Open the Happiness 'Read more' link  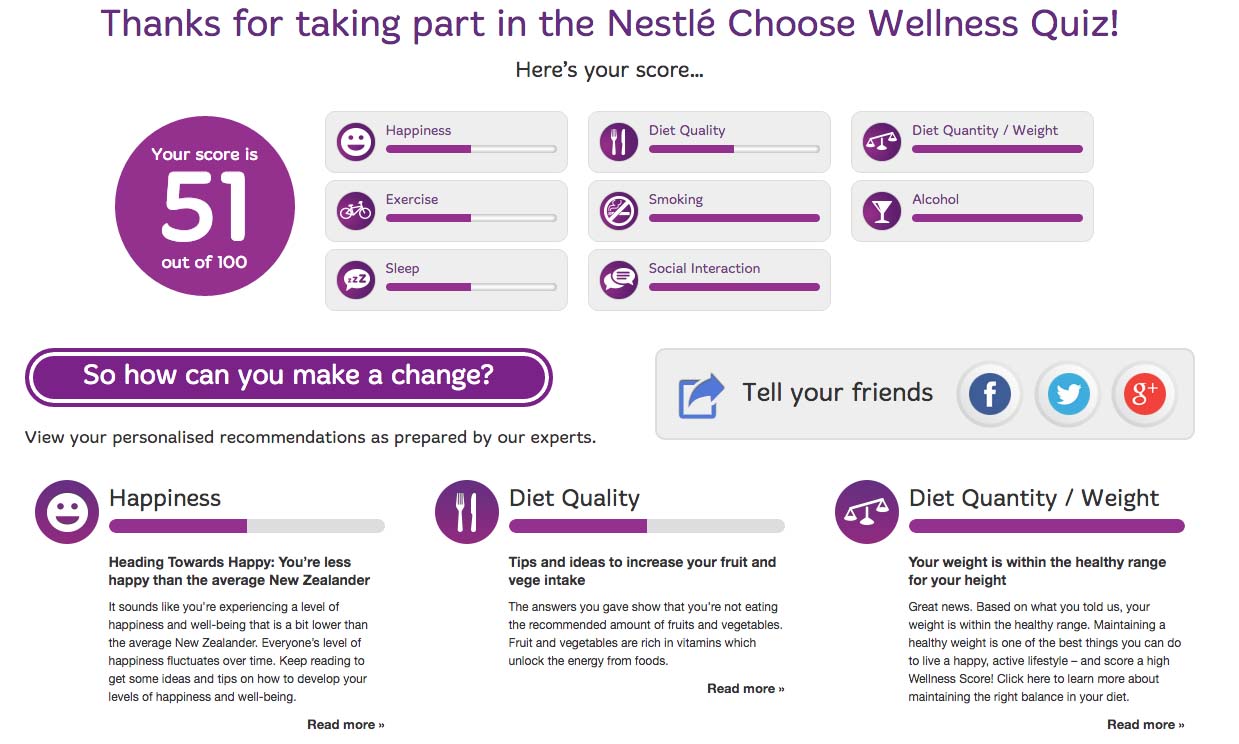pyautogui.click(x=345, y=724)
